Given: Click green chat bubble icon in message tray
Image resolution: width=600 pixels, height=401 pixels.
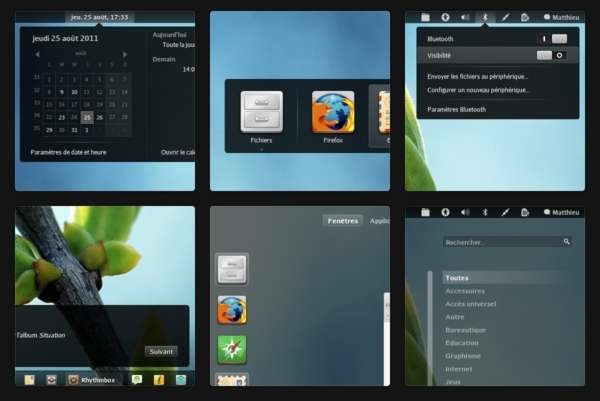Looking at the screenshot, I should pyautogui.click(x=137, y=380).
